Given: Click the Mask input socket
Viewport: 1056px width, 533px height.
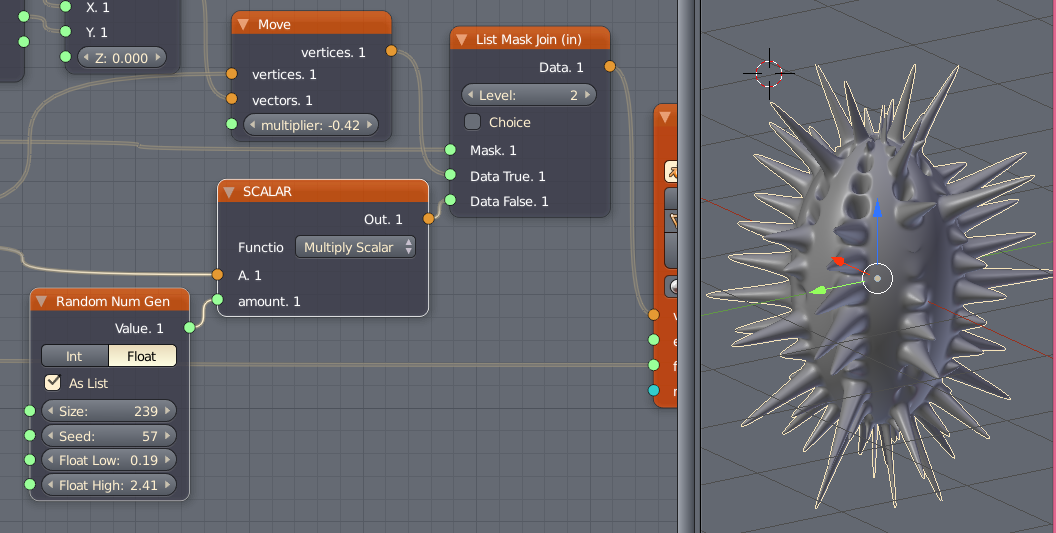Looking at the screenshot, I should coord(451,150).
